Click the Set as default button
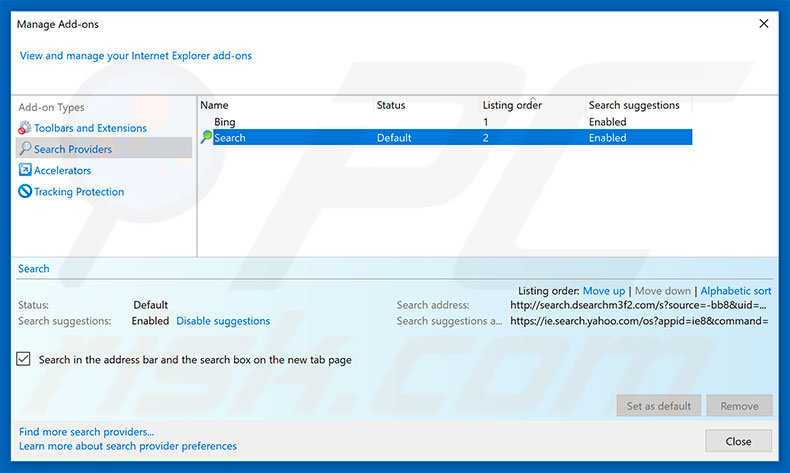The image size is (790, 473). coord(659,406)
